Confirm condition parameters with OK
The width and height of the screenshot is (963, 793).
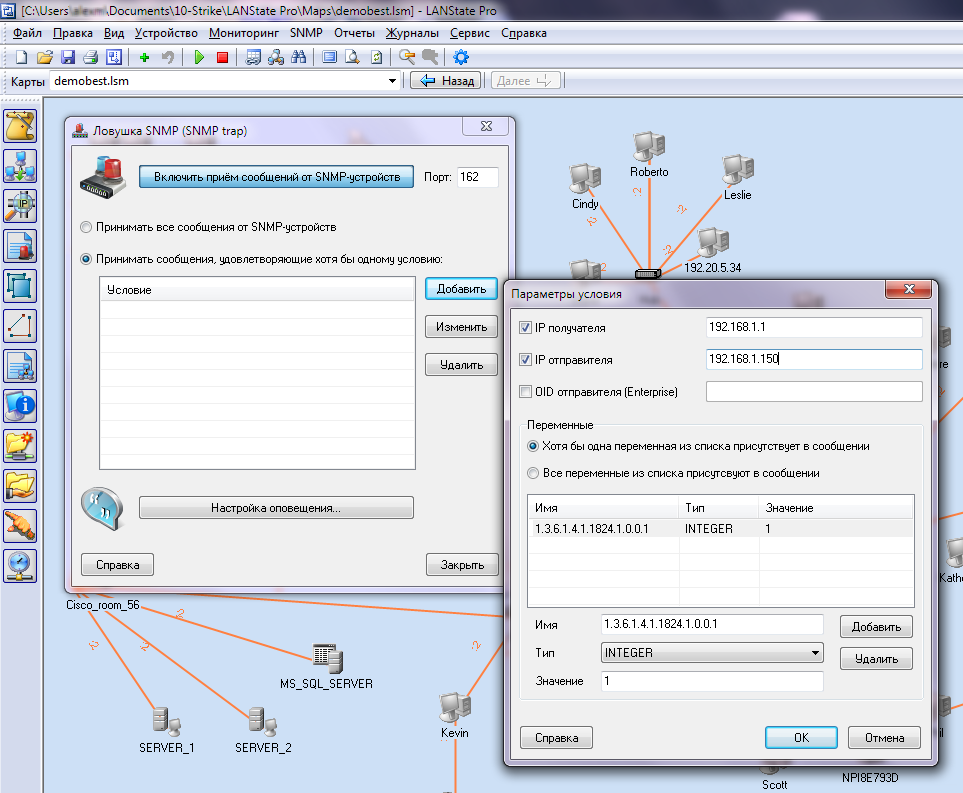[801, 738]
